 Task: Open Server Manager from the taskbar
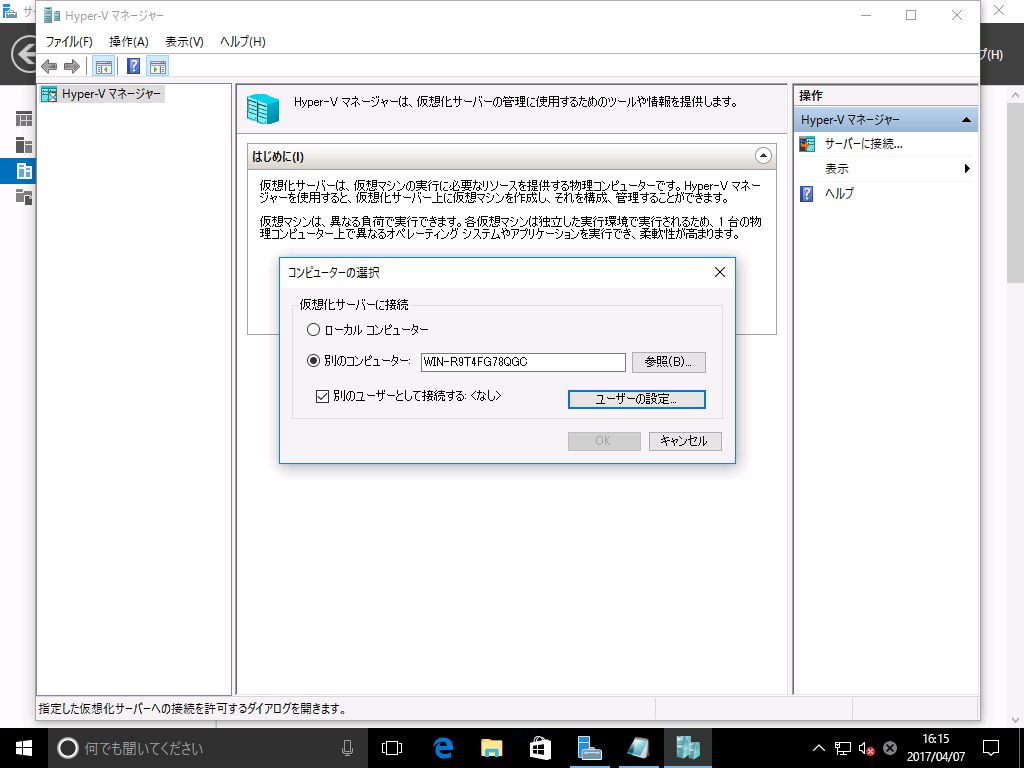point(589,747)
